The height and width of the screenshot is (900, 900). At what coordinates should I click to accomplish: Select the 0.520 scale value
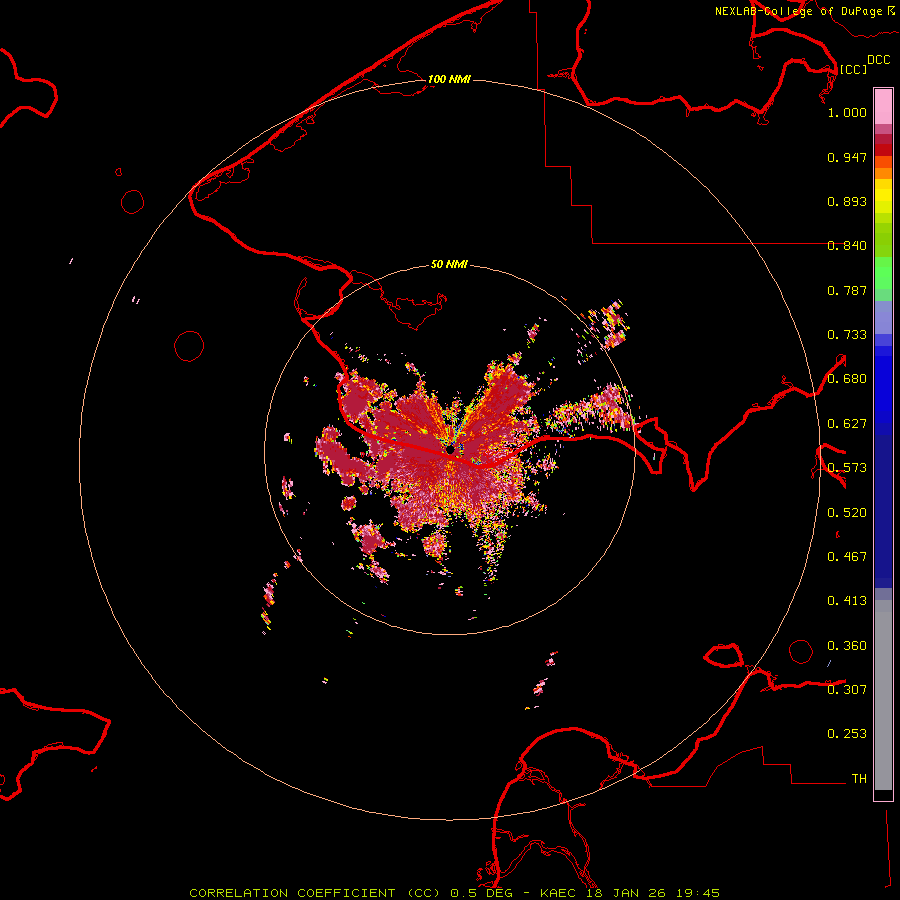tap(847, 513)
